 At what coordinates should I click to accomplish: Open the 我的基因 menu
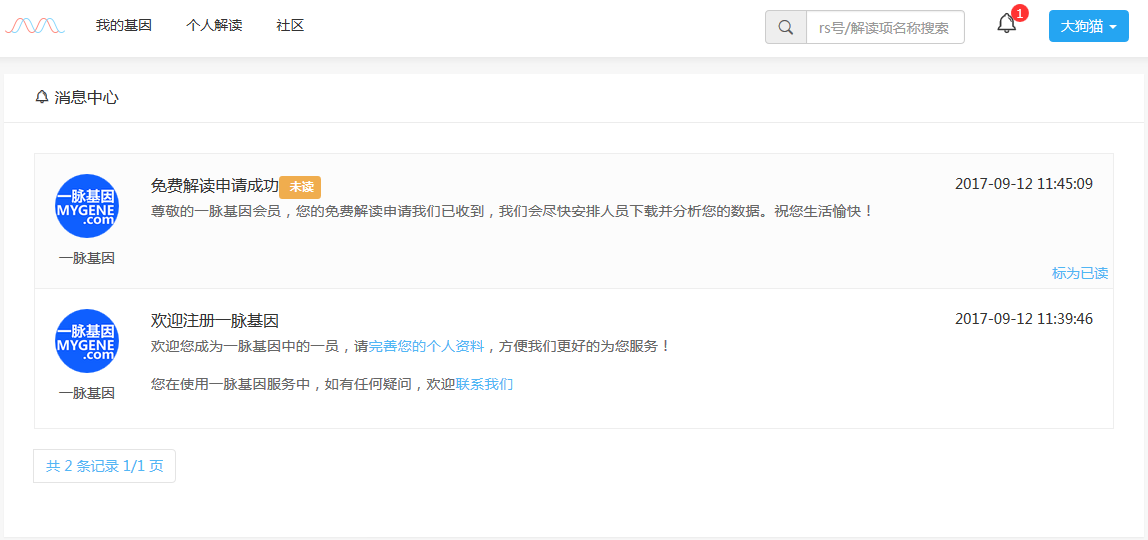coord(124,26)
